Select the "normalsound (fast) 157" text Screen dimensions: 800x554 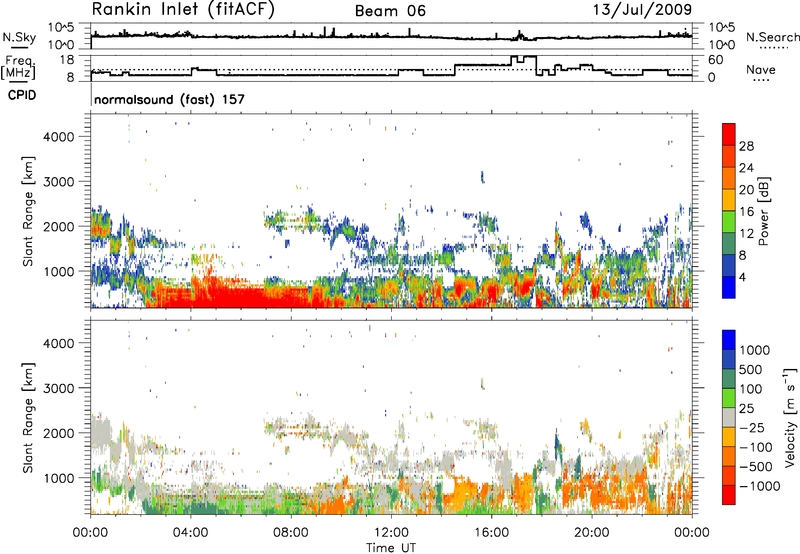[x=169, y=99]
